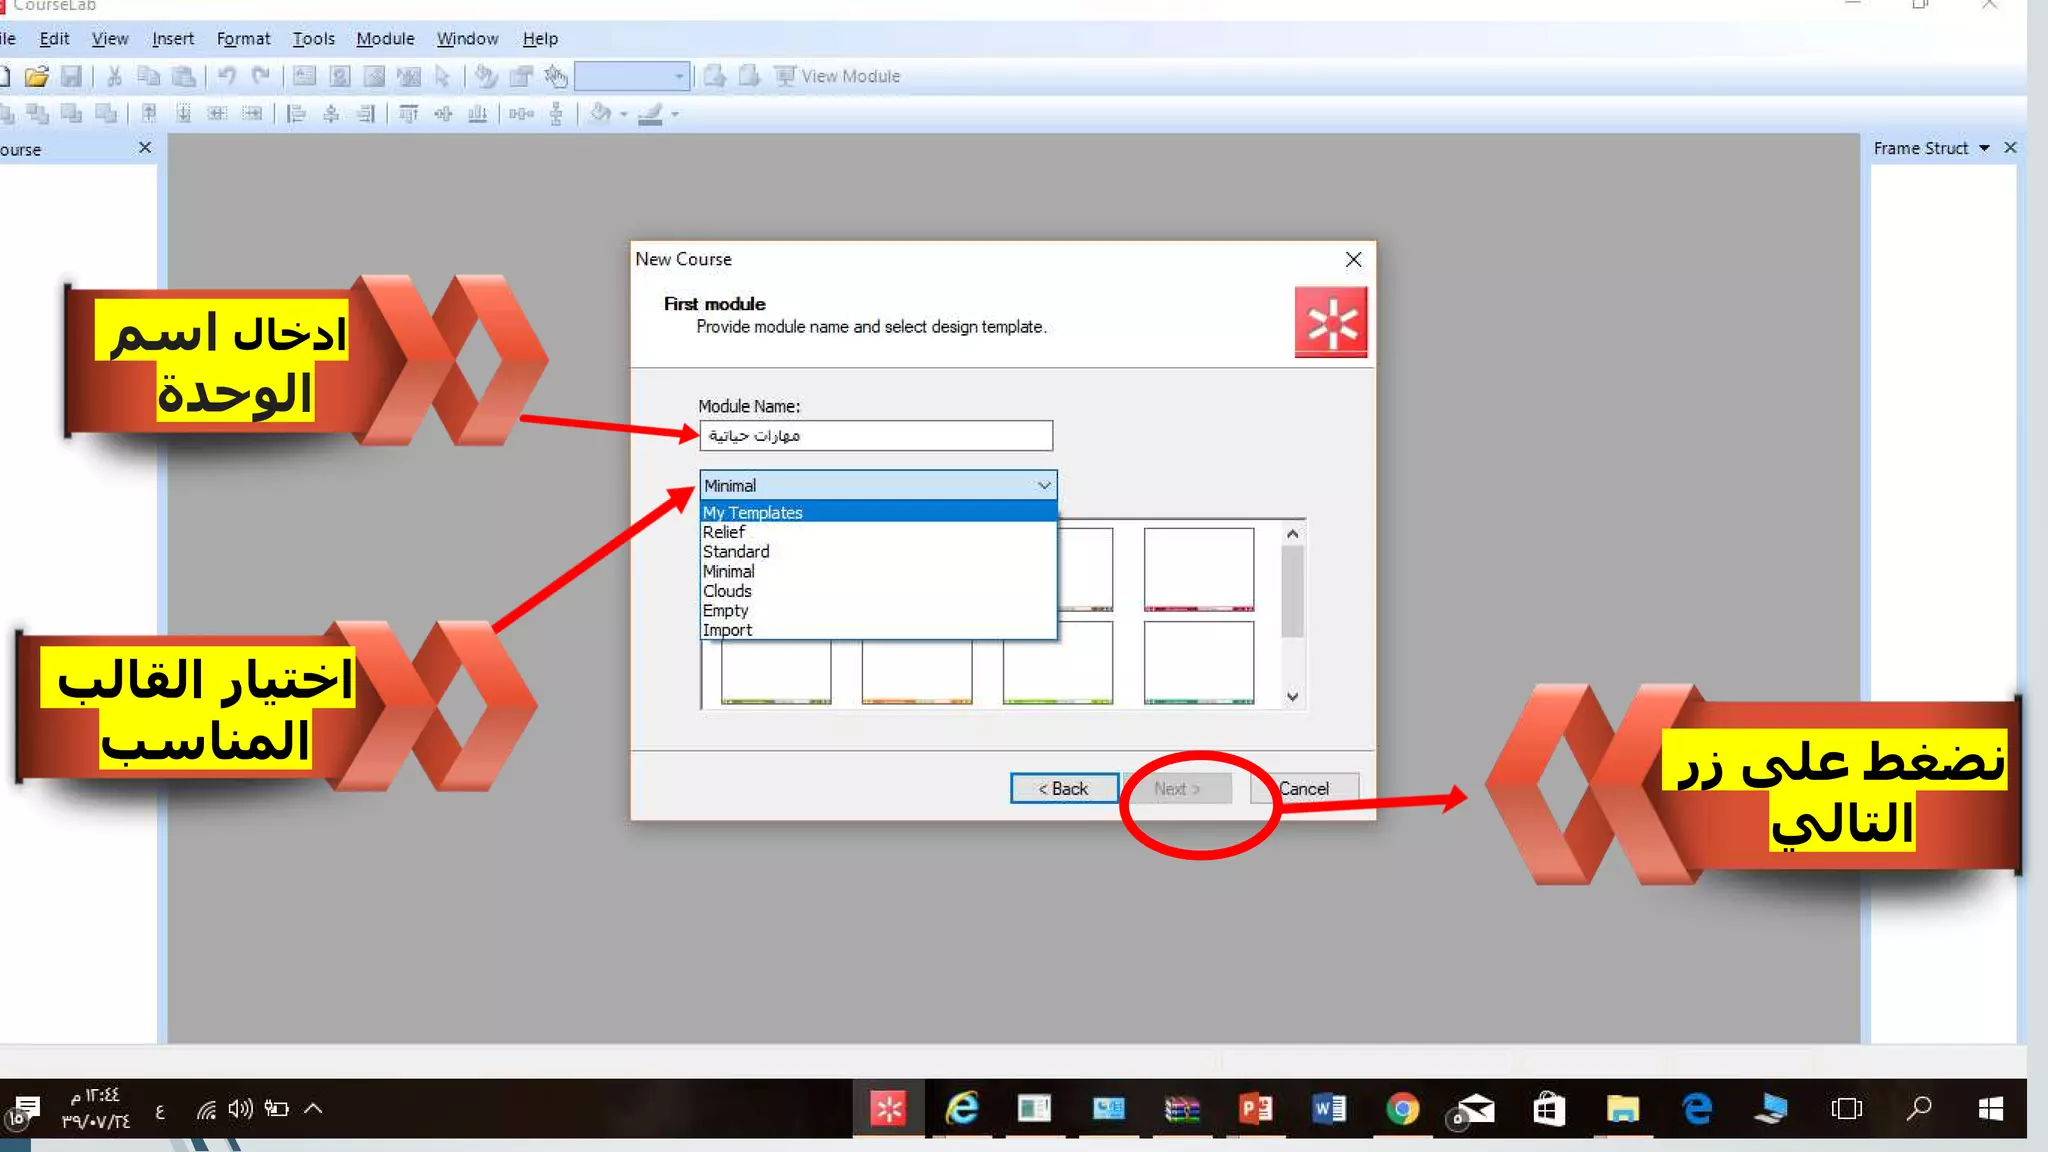Expand the Minimal template category dropdown
The width and height of the screenshot is (2048, 1152).
(1043, 485)
